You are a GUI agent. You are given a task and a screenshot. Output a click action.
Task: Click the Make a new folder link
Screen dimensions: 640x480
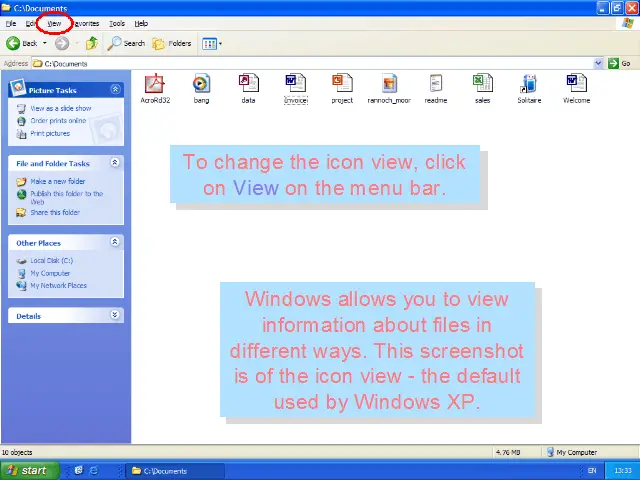[x=57, y=181]
